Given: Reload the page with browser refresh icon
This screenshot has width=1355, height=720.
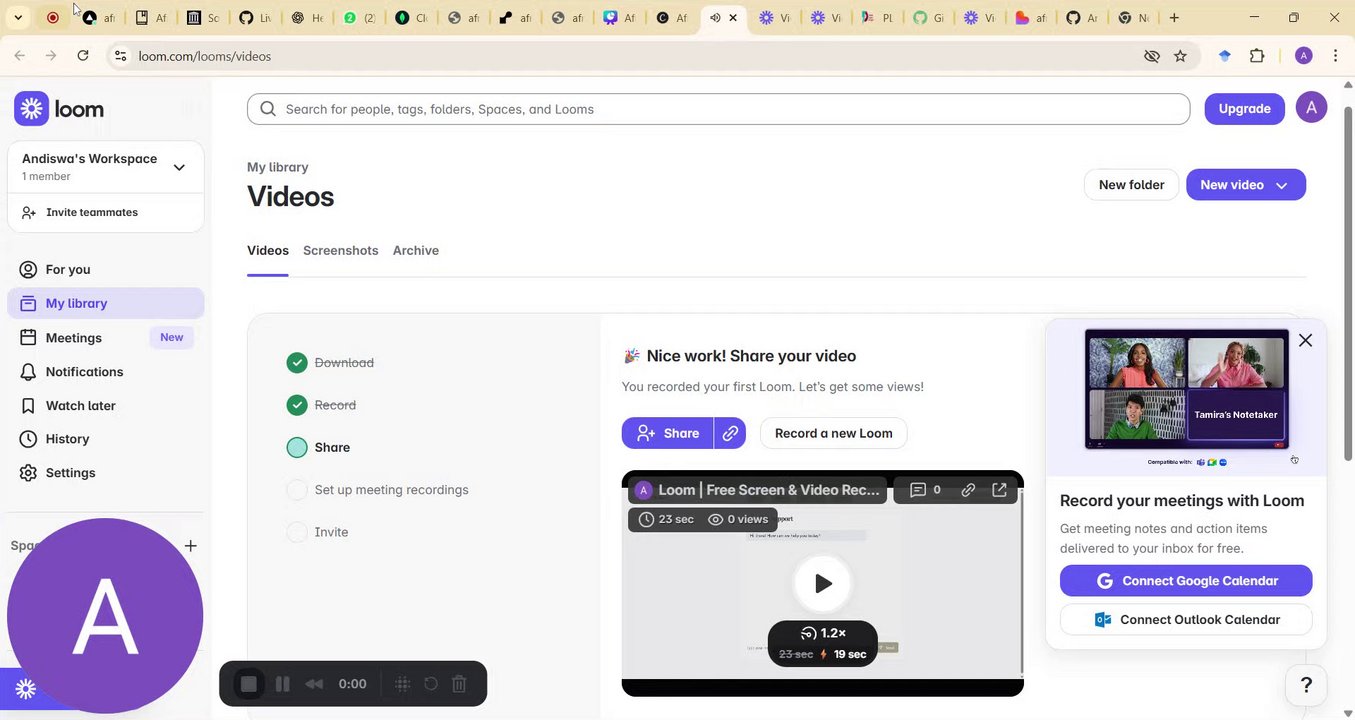Looking at the screenshot, I should click(x=83, y=56).
